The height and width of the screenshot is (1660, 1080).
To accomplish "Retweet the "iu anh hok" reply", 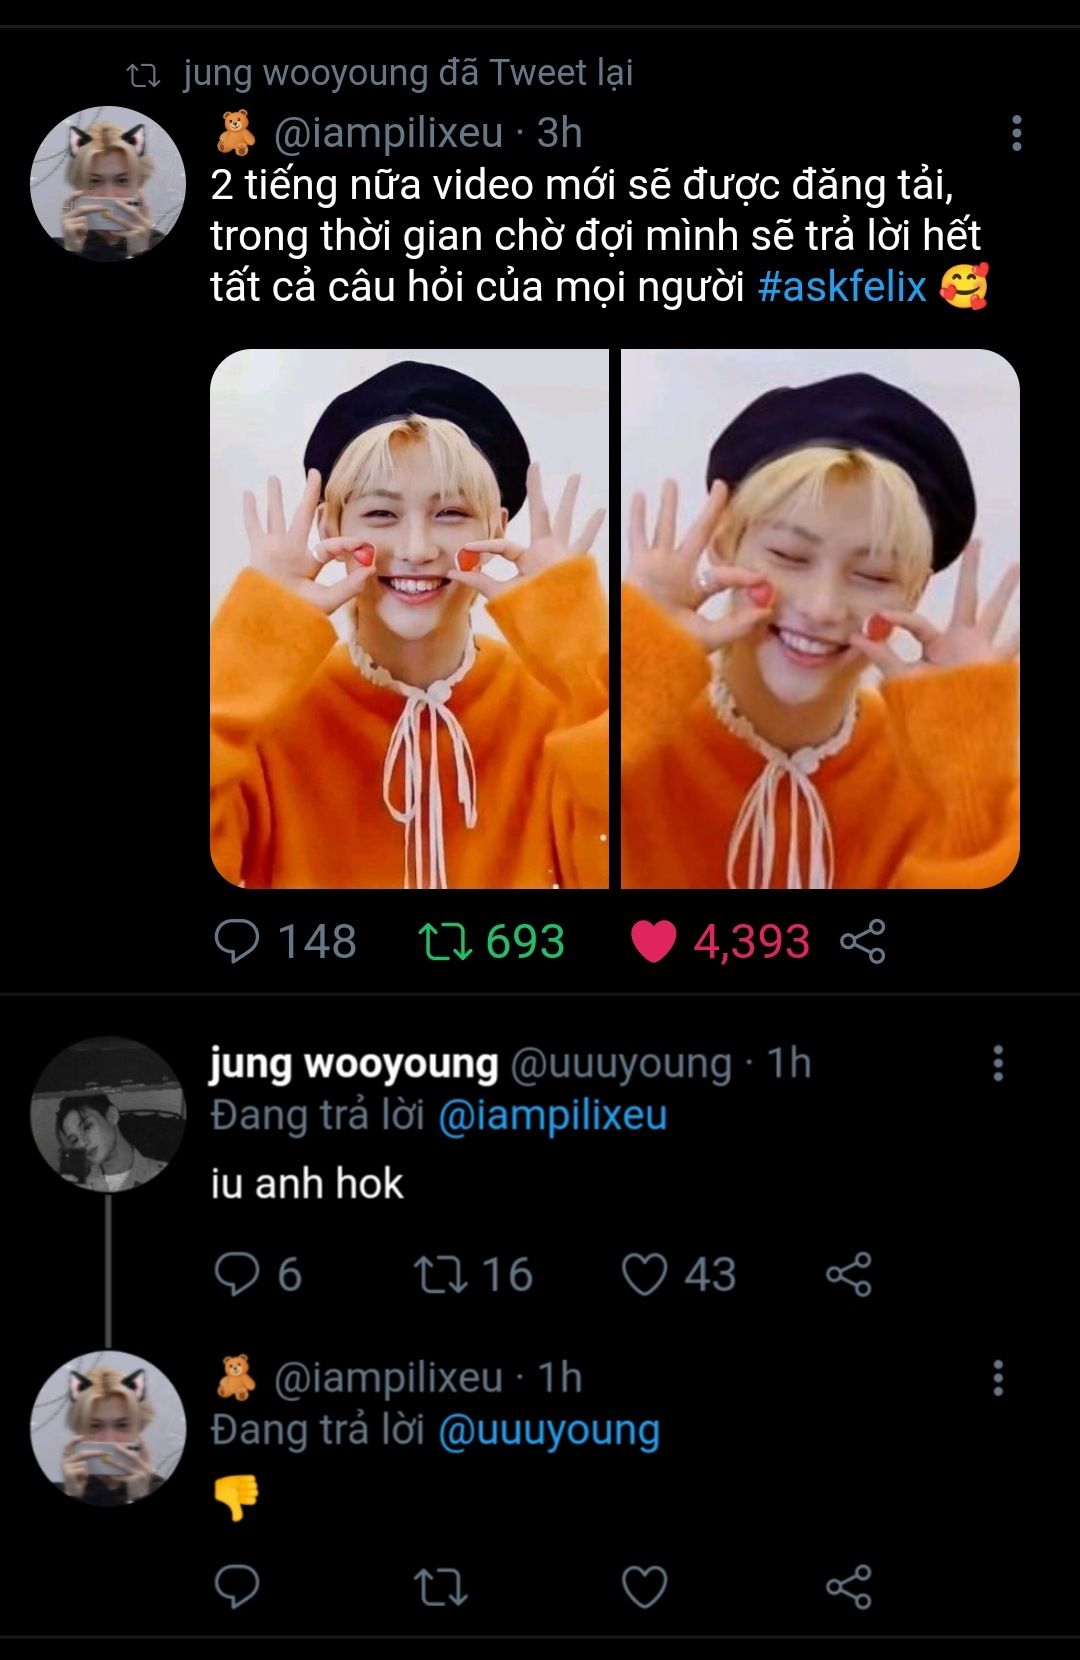I will [441, 1274].
